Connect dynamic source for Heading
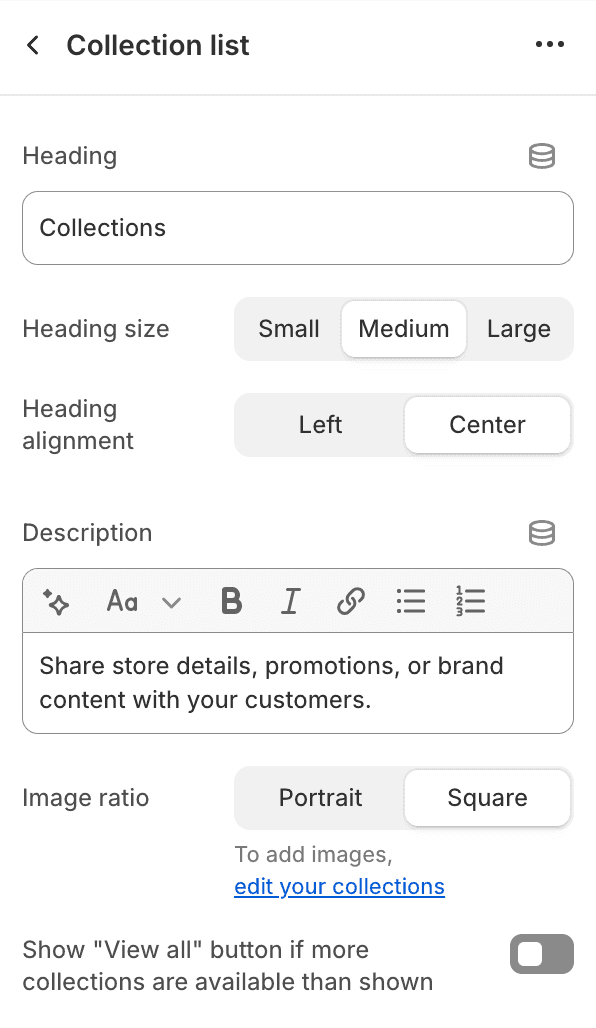Viewport: 596px width, 1028px height. (x=542, y=156)
